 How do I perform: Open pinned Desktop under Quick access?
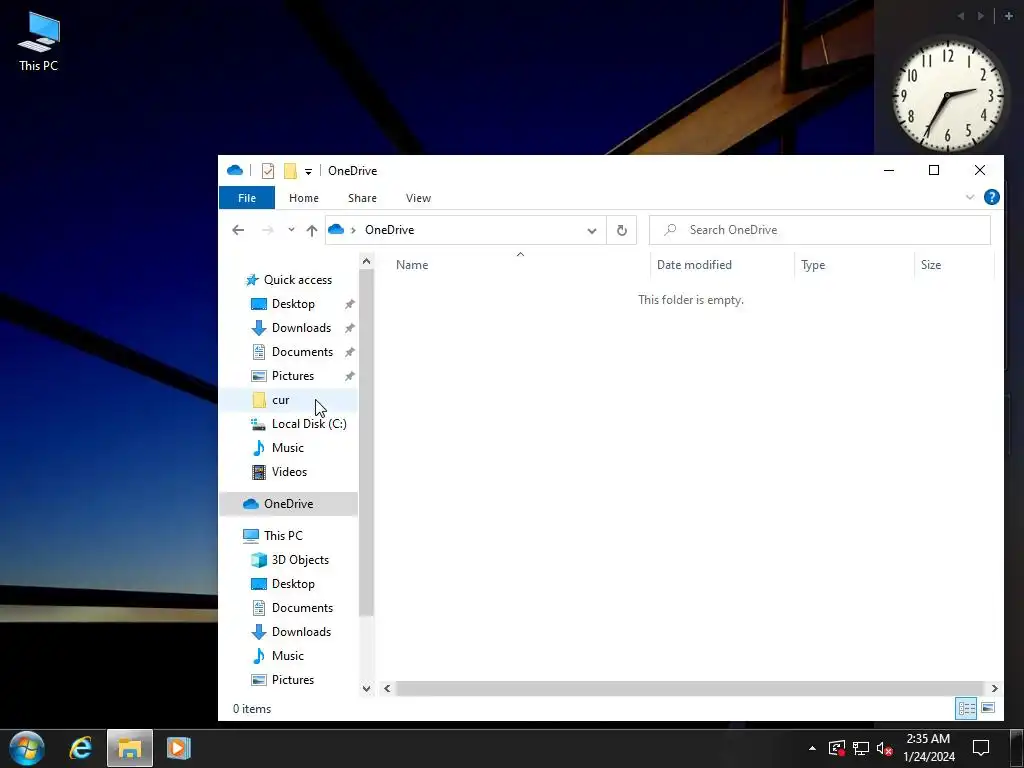tap(293, 304)
